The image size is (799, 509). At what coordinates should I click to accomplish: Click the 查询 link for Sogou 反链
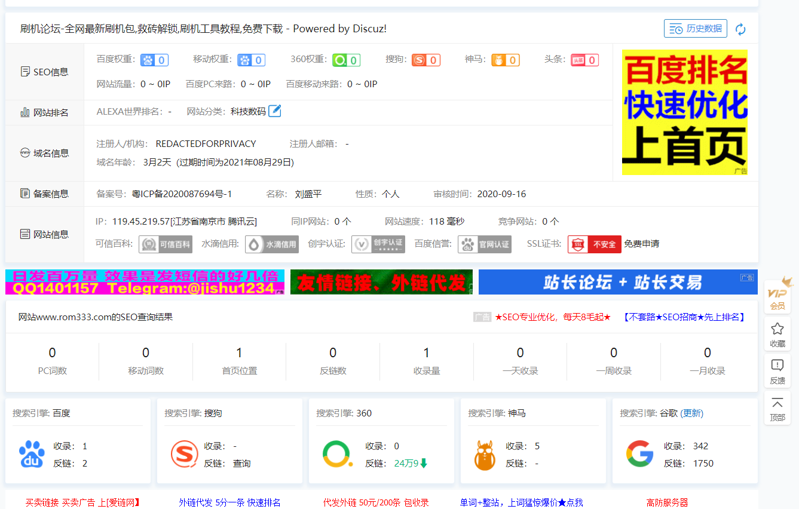coord(242,463)
